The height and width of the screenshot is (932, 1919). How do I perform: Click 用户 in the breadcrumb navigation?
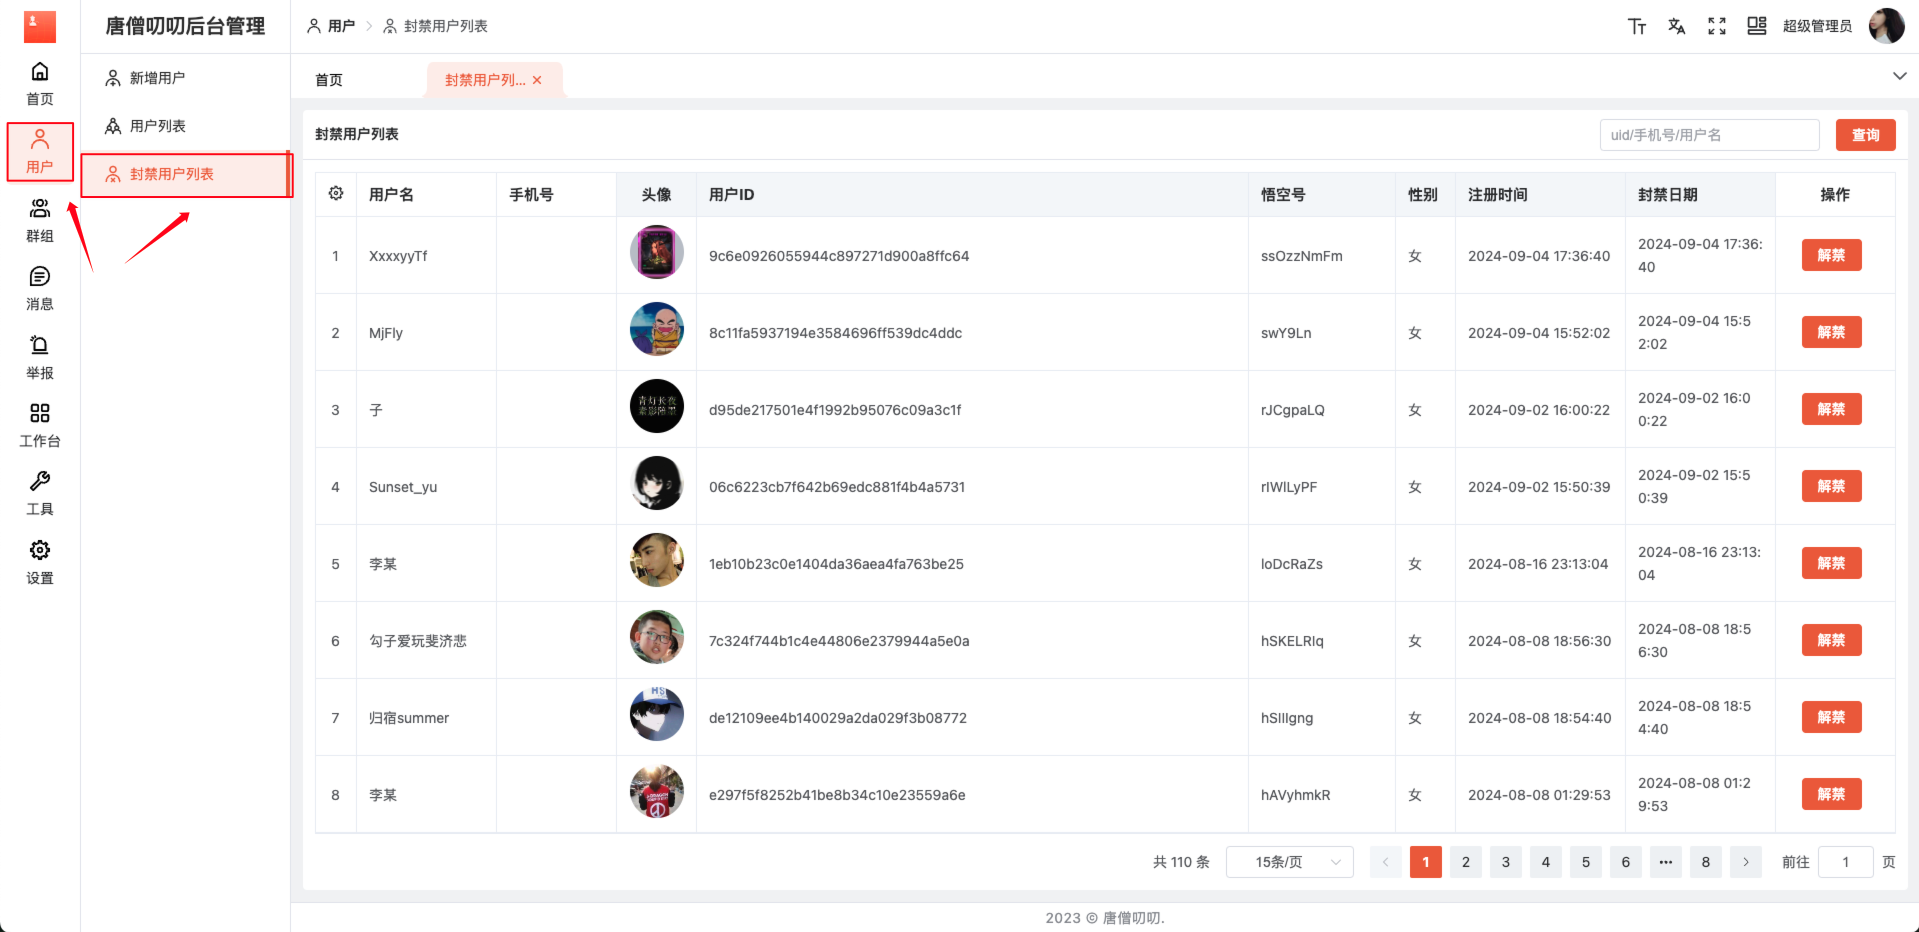pyautogui.click(x=341, y=26)
